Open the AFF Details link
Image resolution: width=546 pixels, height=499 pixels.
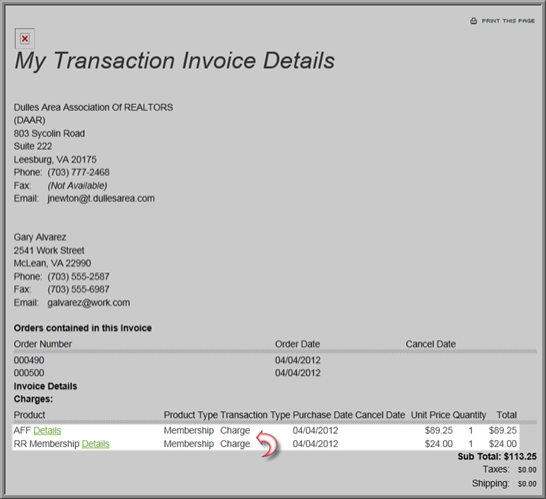[47, 431]
